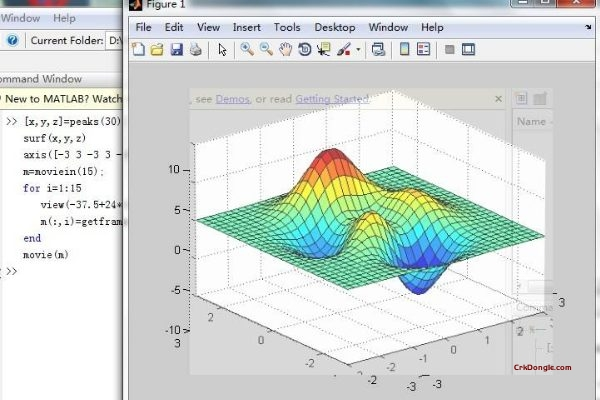Select the Pan hand tool
This screenshot has height=400, width=600.
[285, 49]
